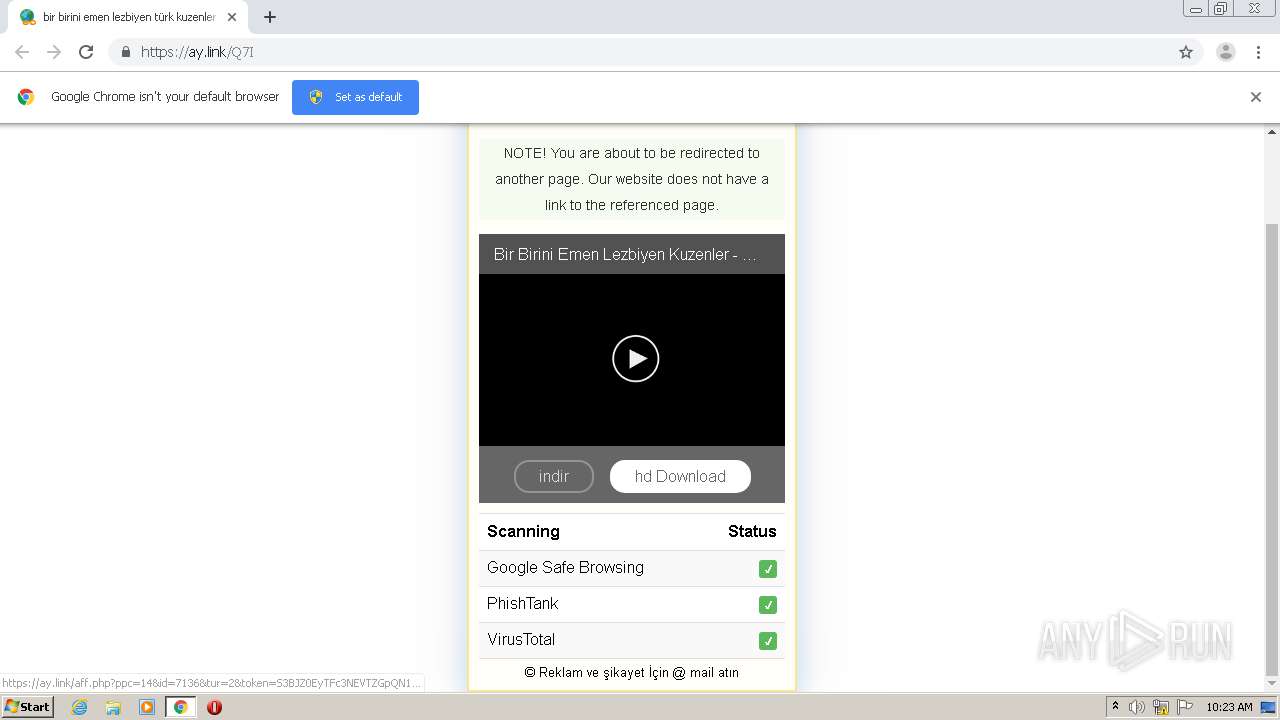
Task: Click the 'Status' column header
Action: point(752,532)
